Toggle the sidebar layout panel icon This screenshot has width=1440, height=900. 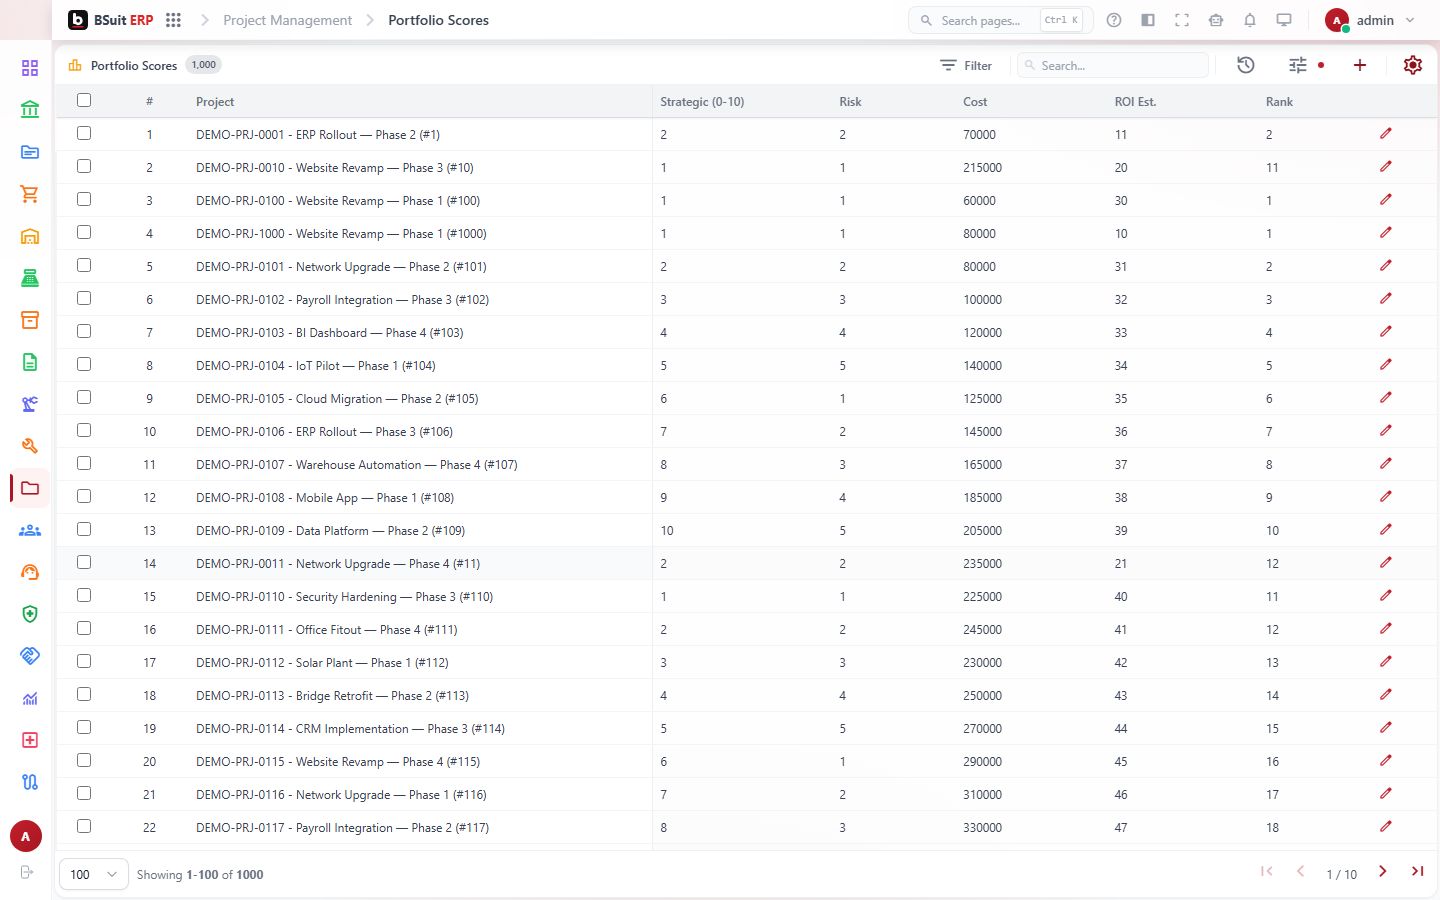[x=1148, y=20]
